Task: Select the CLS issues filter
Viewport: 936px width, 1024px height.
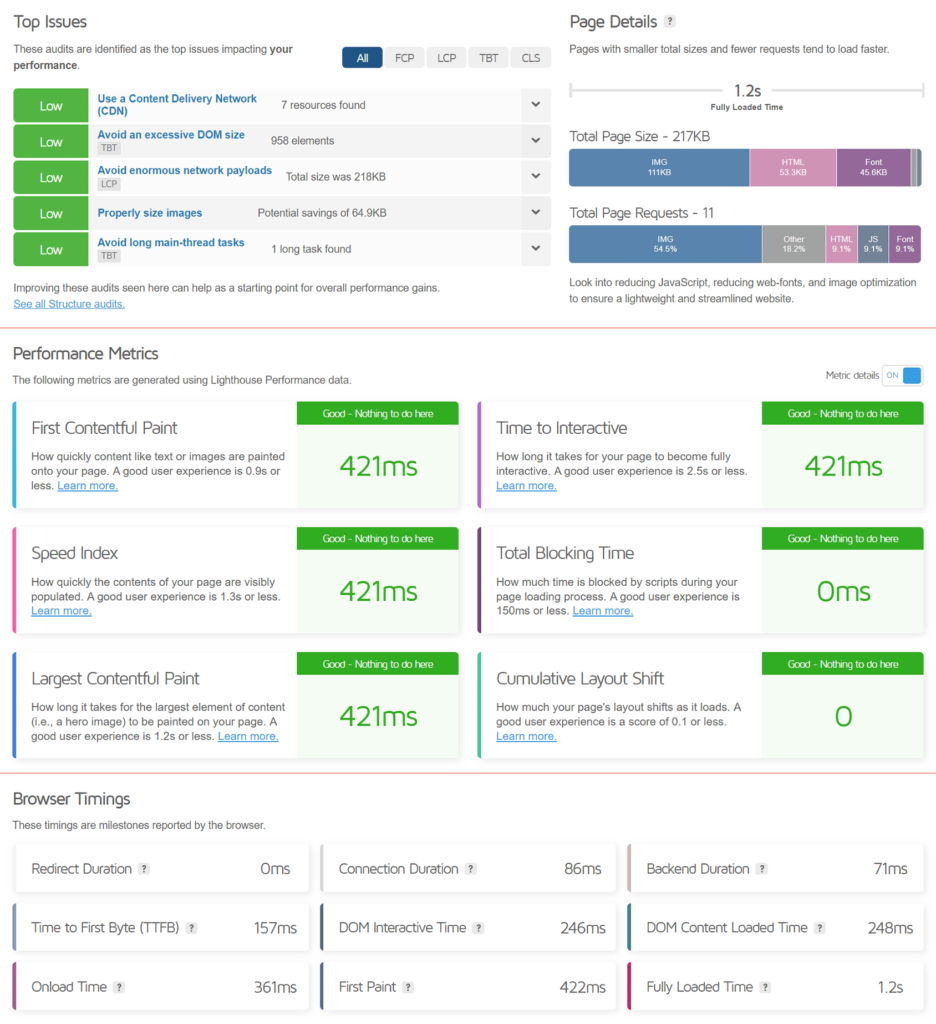Action: click(531, 57)
